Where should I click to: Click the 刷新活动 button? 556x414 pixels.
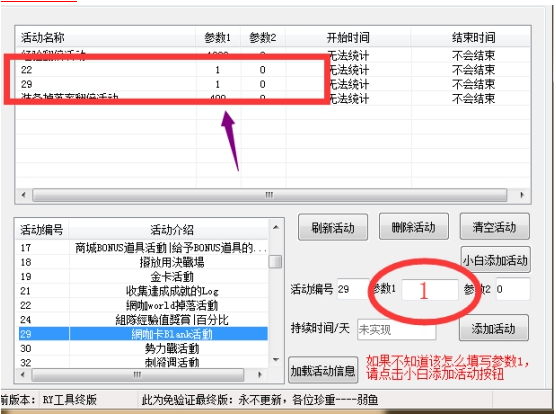pyautogui.click(x=333, y=227)
